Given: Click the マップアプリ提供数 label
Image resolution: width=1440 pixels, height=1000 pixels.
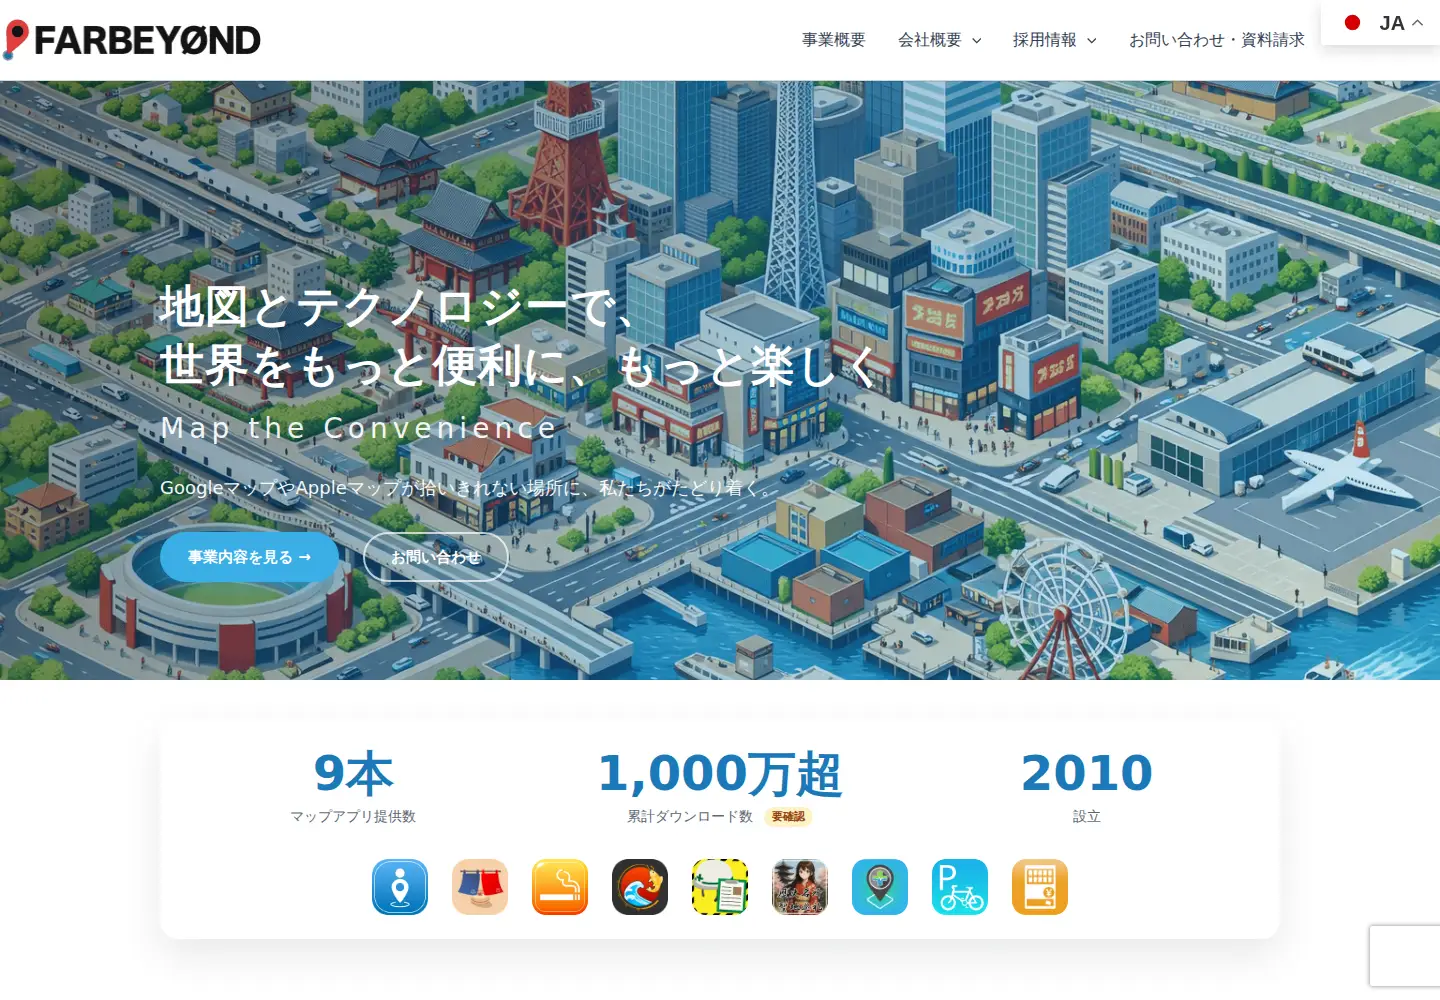Looking at the screenshot, I should coord(353,816).
